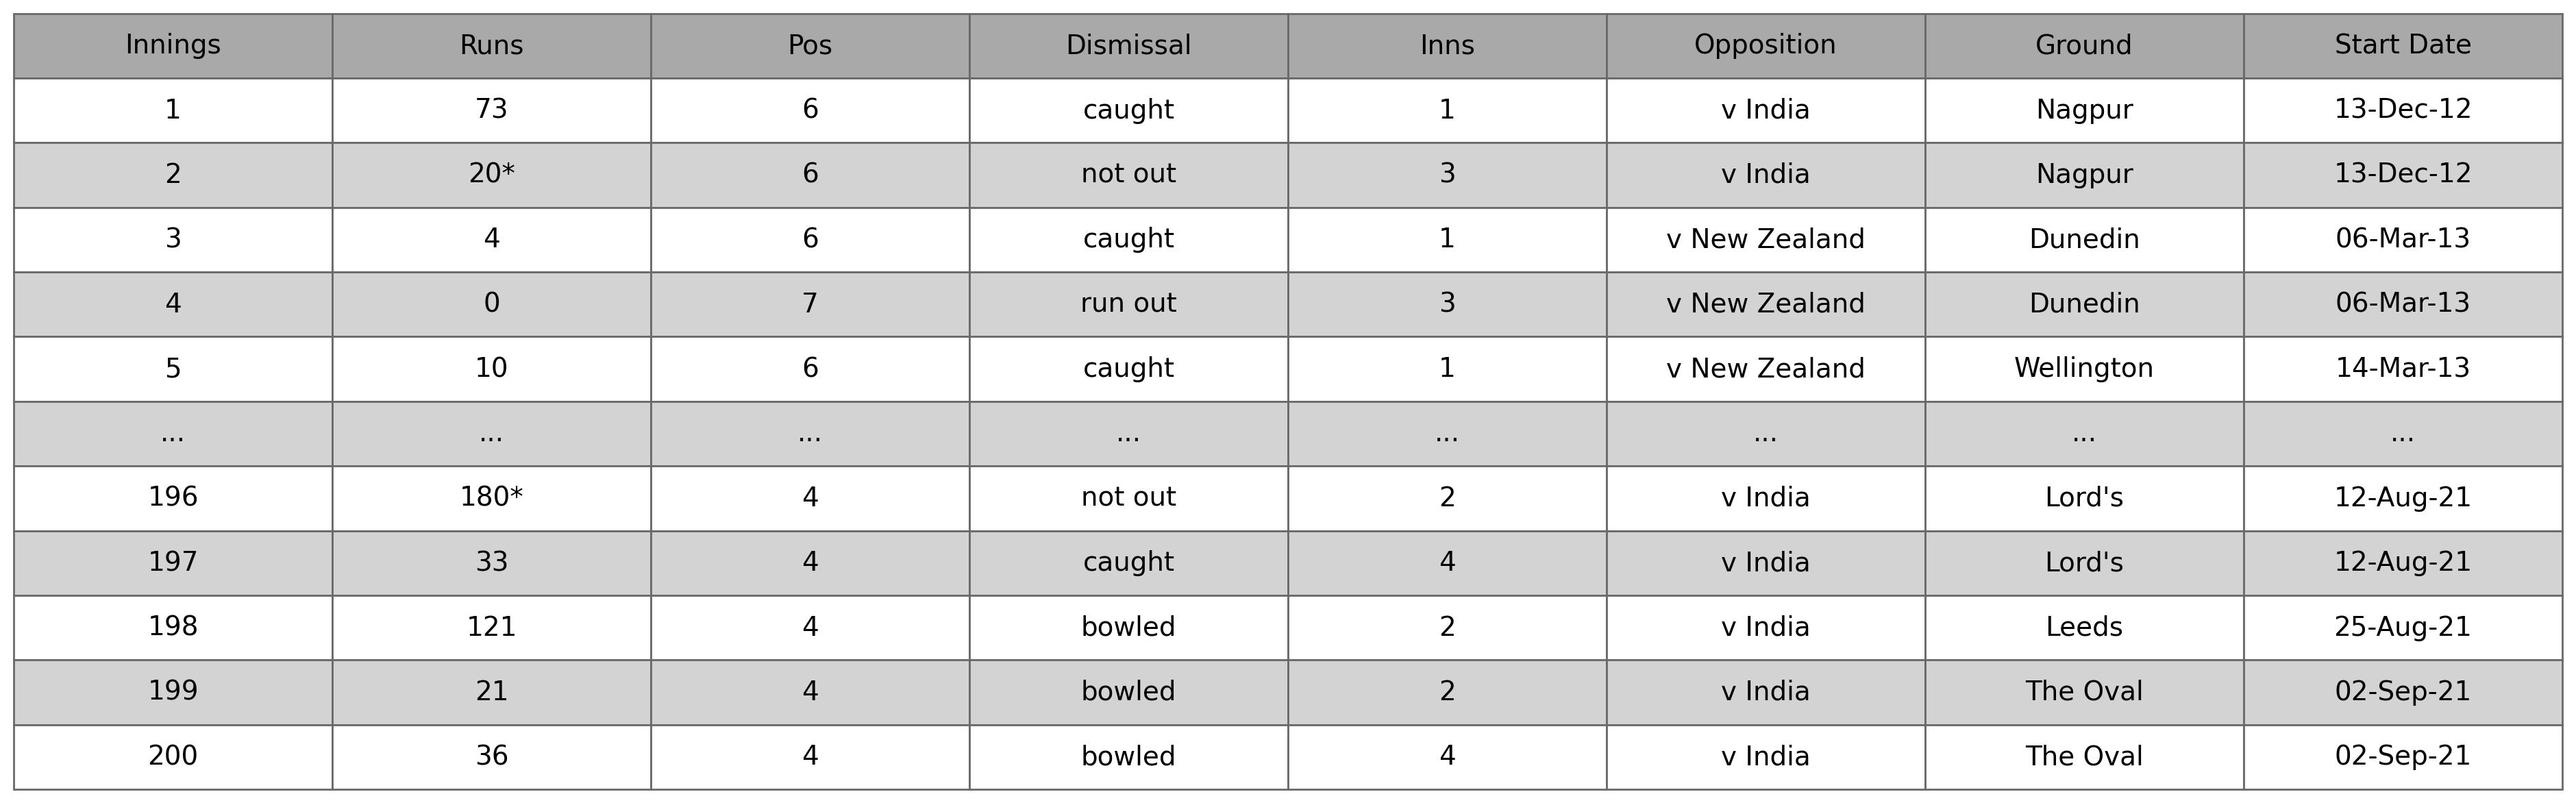
Task: Click the 14-Mar-13 start date cell
Action: pos(2402,368)
